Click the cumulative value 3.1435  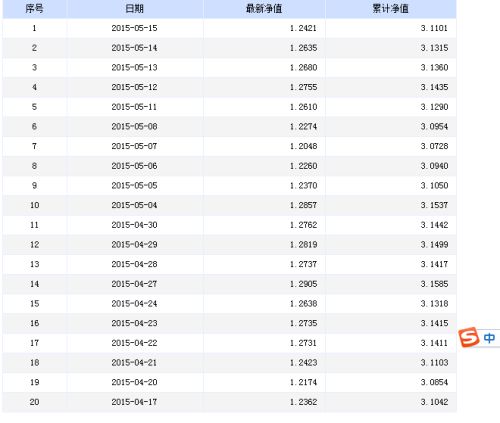pyautogui.click(x=434, y=87)
